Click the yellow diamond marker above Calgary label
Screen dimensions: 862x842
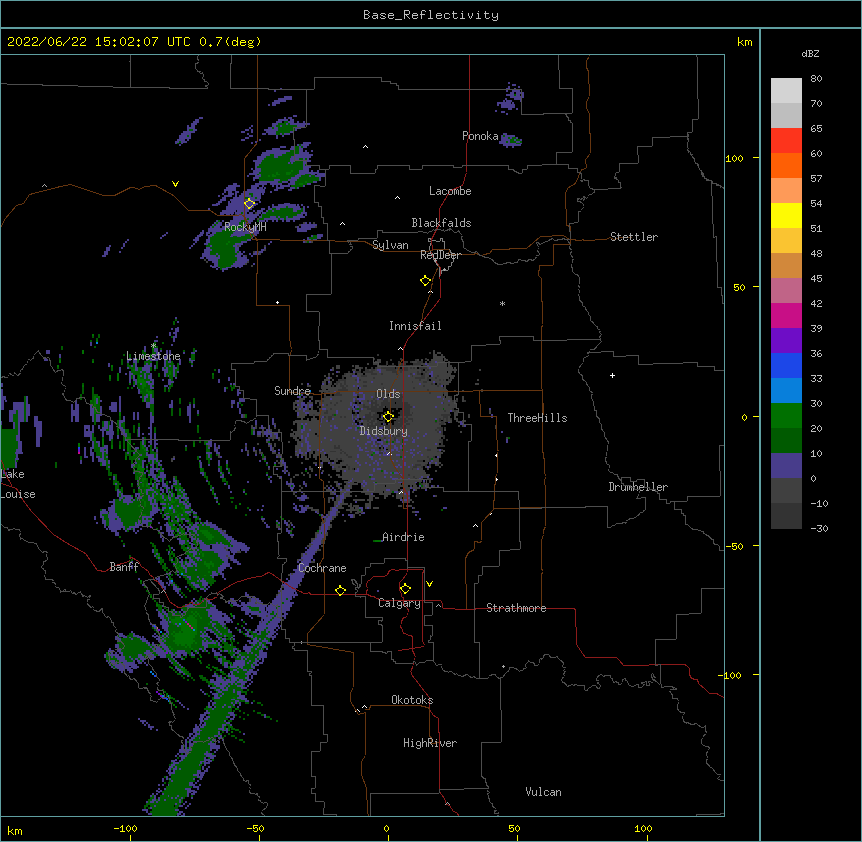click(x=405, y=589)
